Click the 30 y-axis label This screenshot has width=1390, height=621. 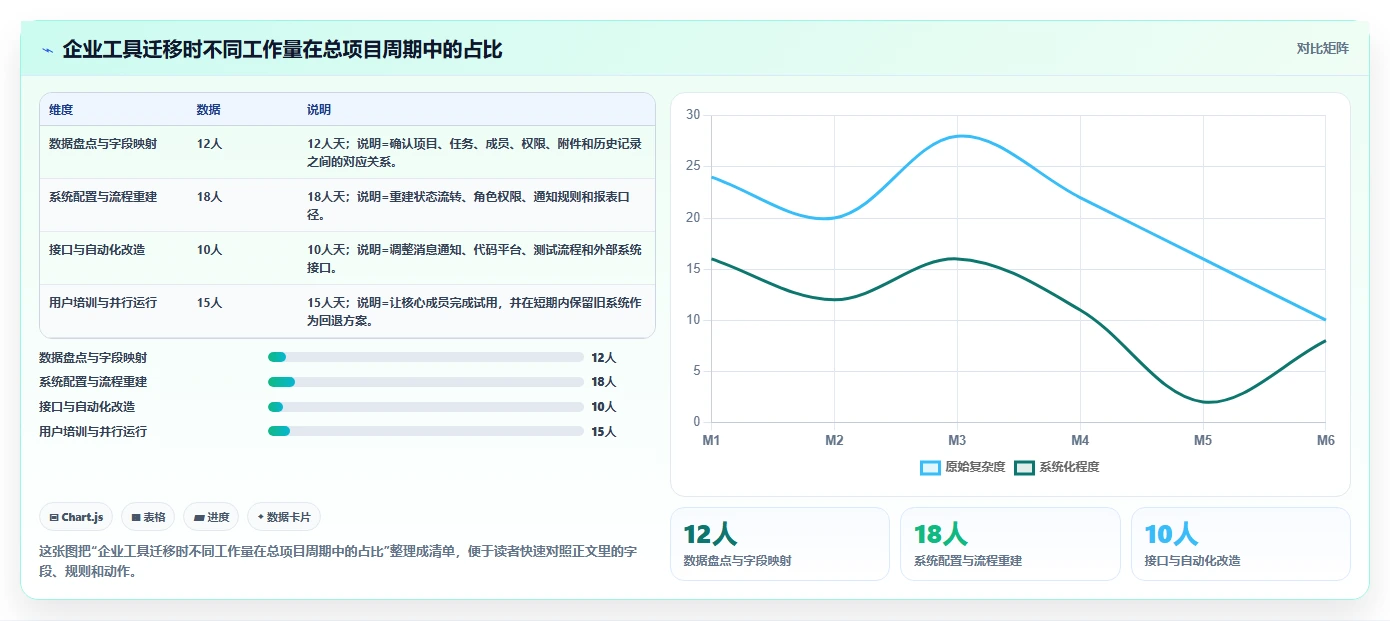[x=693, y=114]
